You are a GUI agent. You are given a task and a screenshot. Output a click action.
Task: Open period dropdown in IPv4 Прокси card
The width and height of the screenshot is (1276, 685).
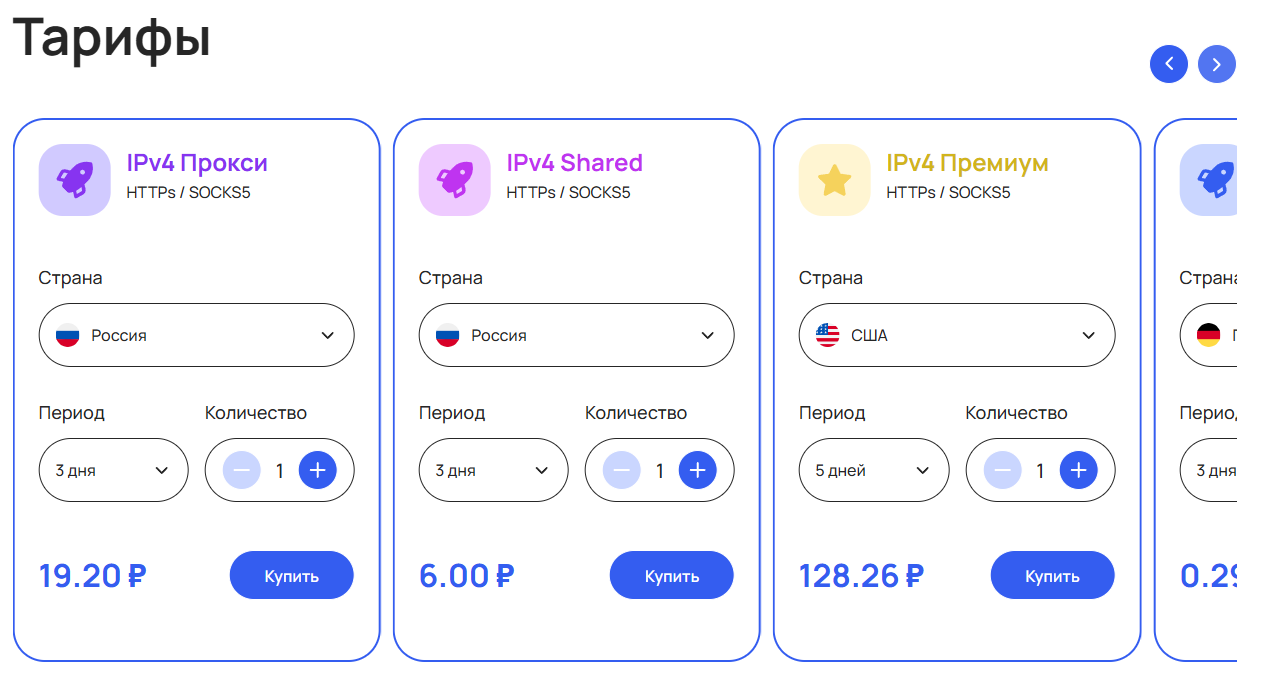click(113, 470)
